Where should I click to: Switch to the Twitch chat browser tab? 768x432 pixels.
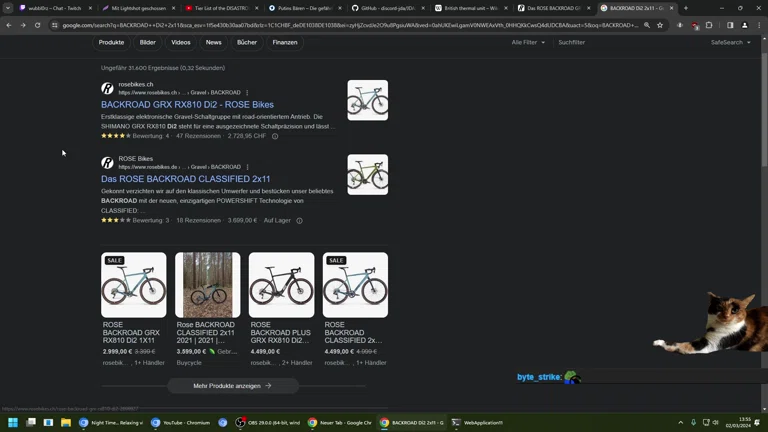52,8
